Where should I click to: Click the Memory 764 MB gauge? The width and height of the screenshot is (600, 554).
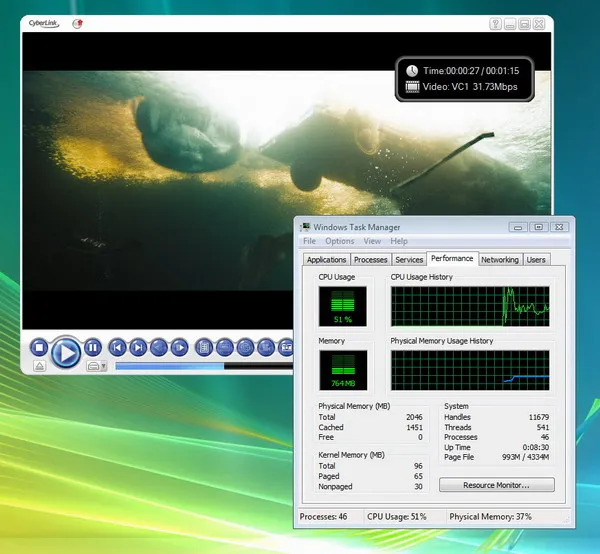[x=343, y=370]
